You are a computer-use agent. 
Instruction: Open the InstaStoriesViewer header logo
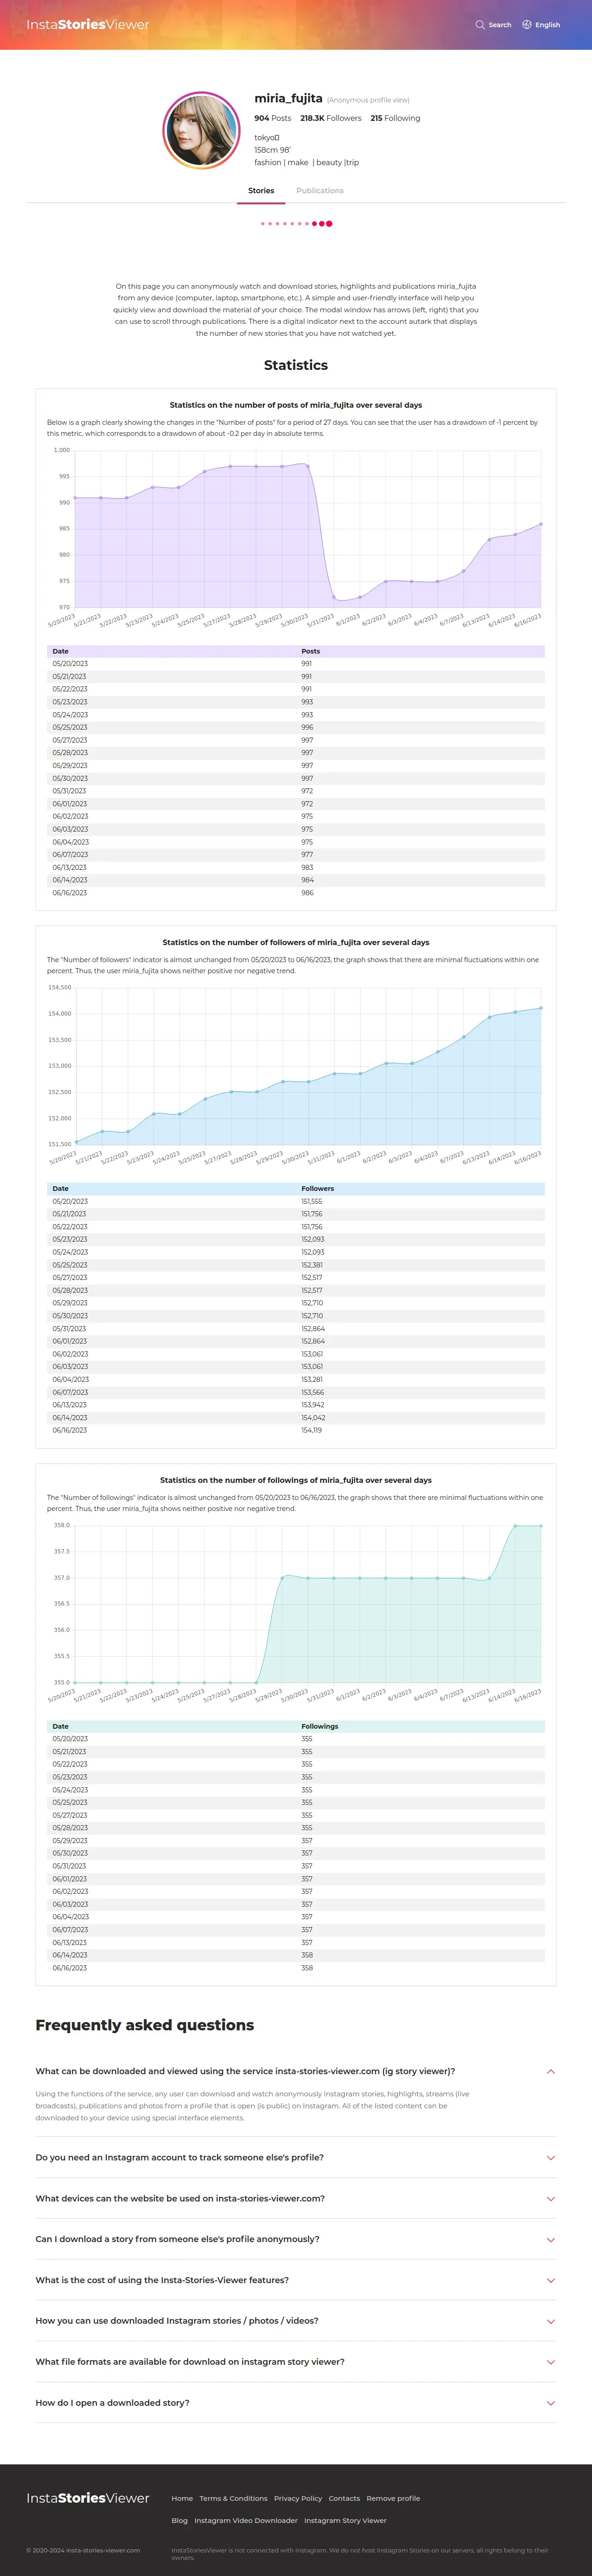88,25
